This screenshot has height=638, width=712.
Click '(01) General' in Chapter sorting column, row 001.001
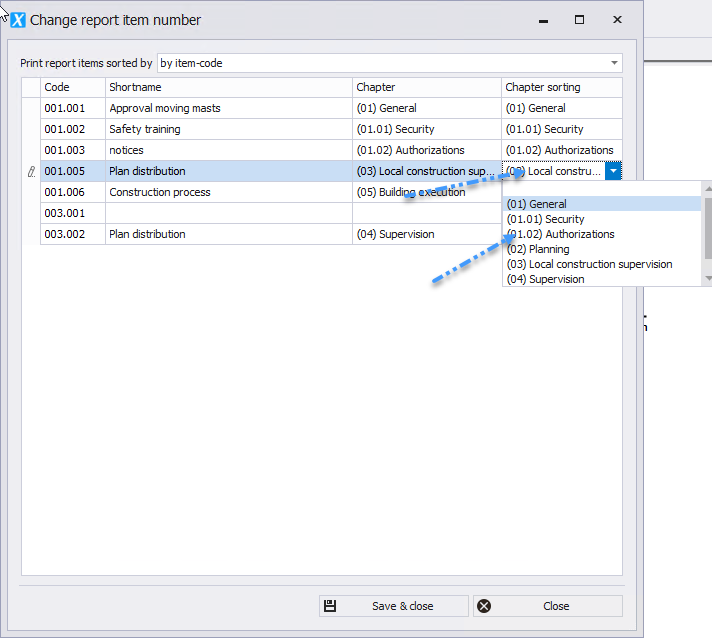562,108
